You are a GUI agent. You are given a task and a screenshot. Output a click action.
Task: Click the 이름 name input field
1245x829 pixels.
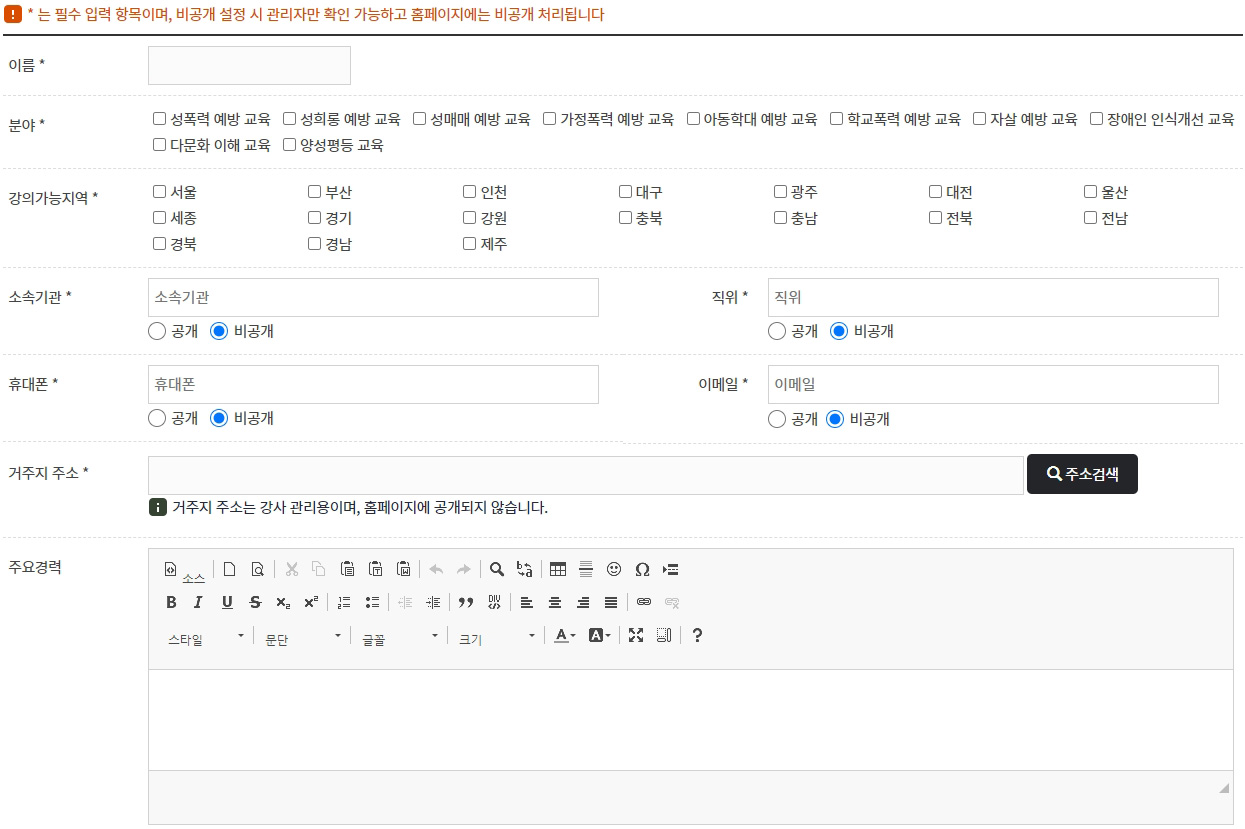click(249, 66)
